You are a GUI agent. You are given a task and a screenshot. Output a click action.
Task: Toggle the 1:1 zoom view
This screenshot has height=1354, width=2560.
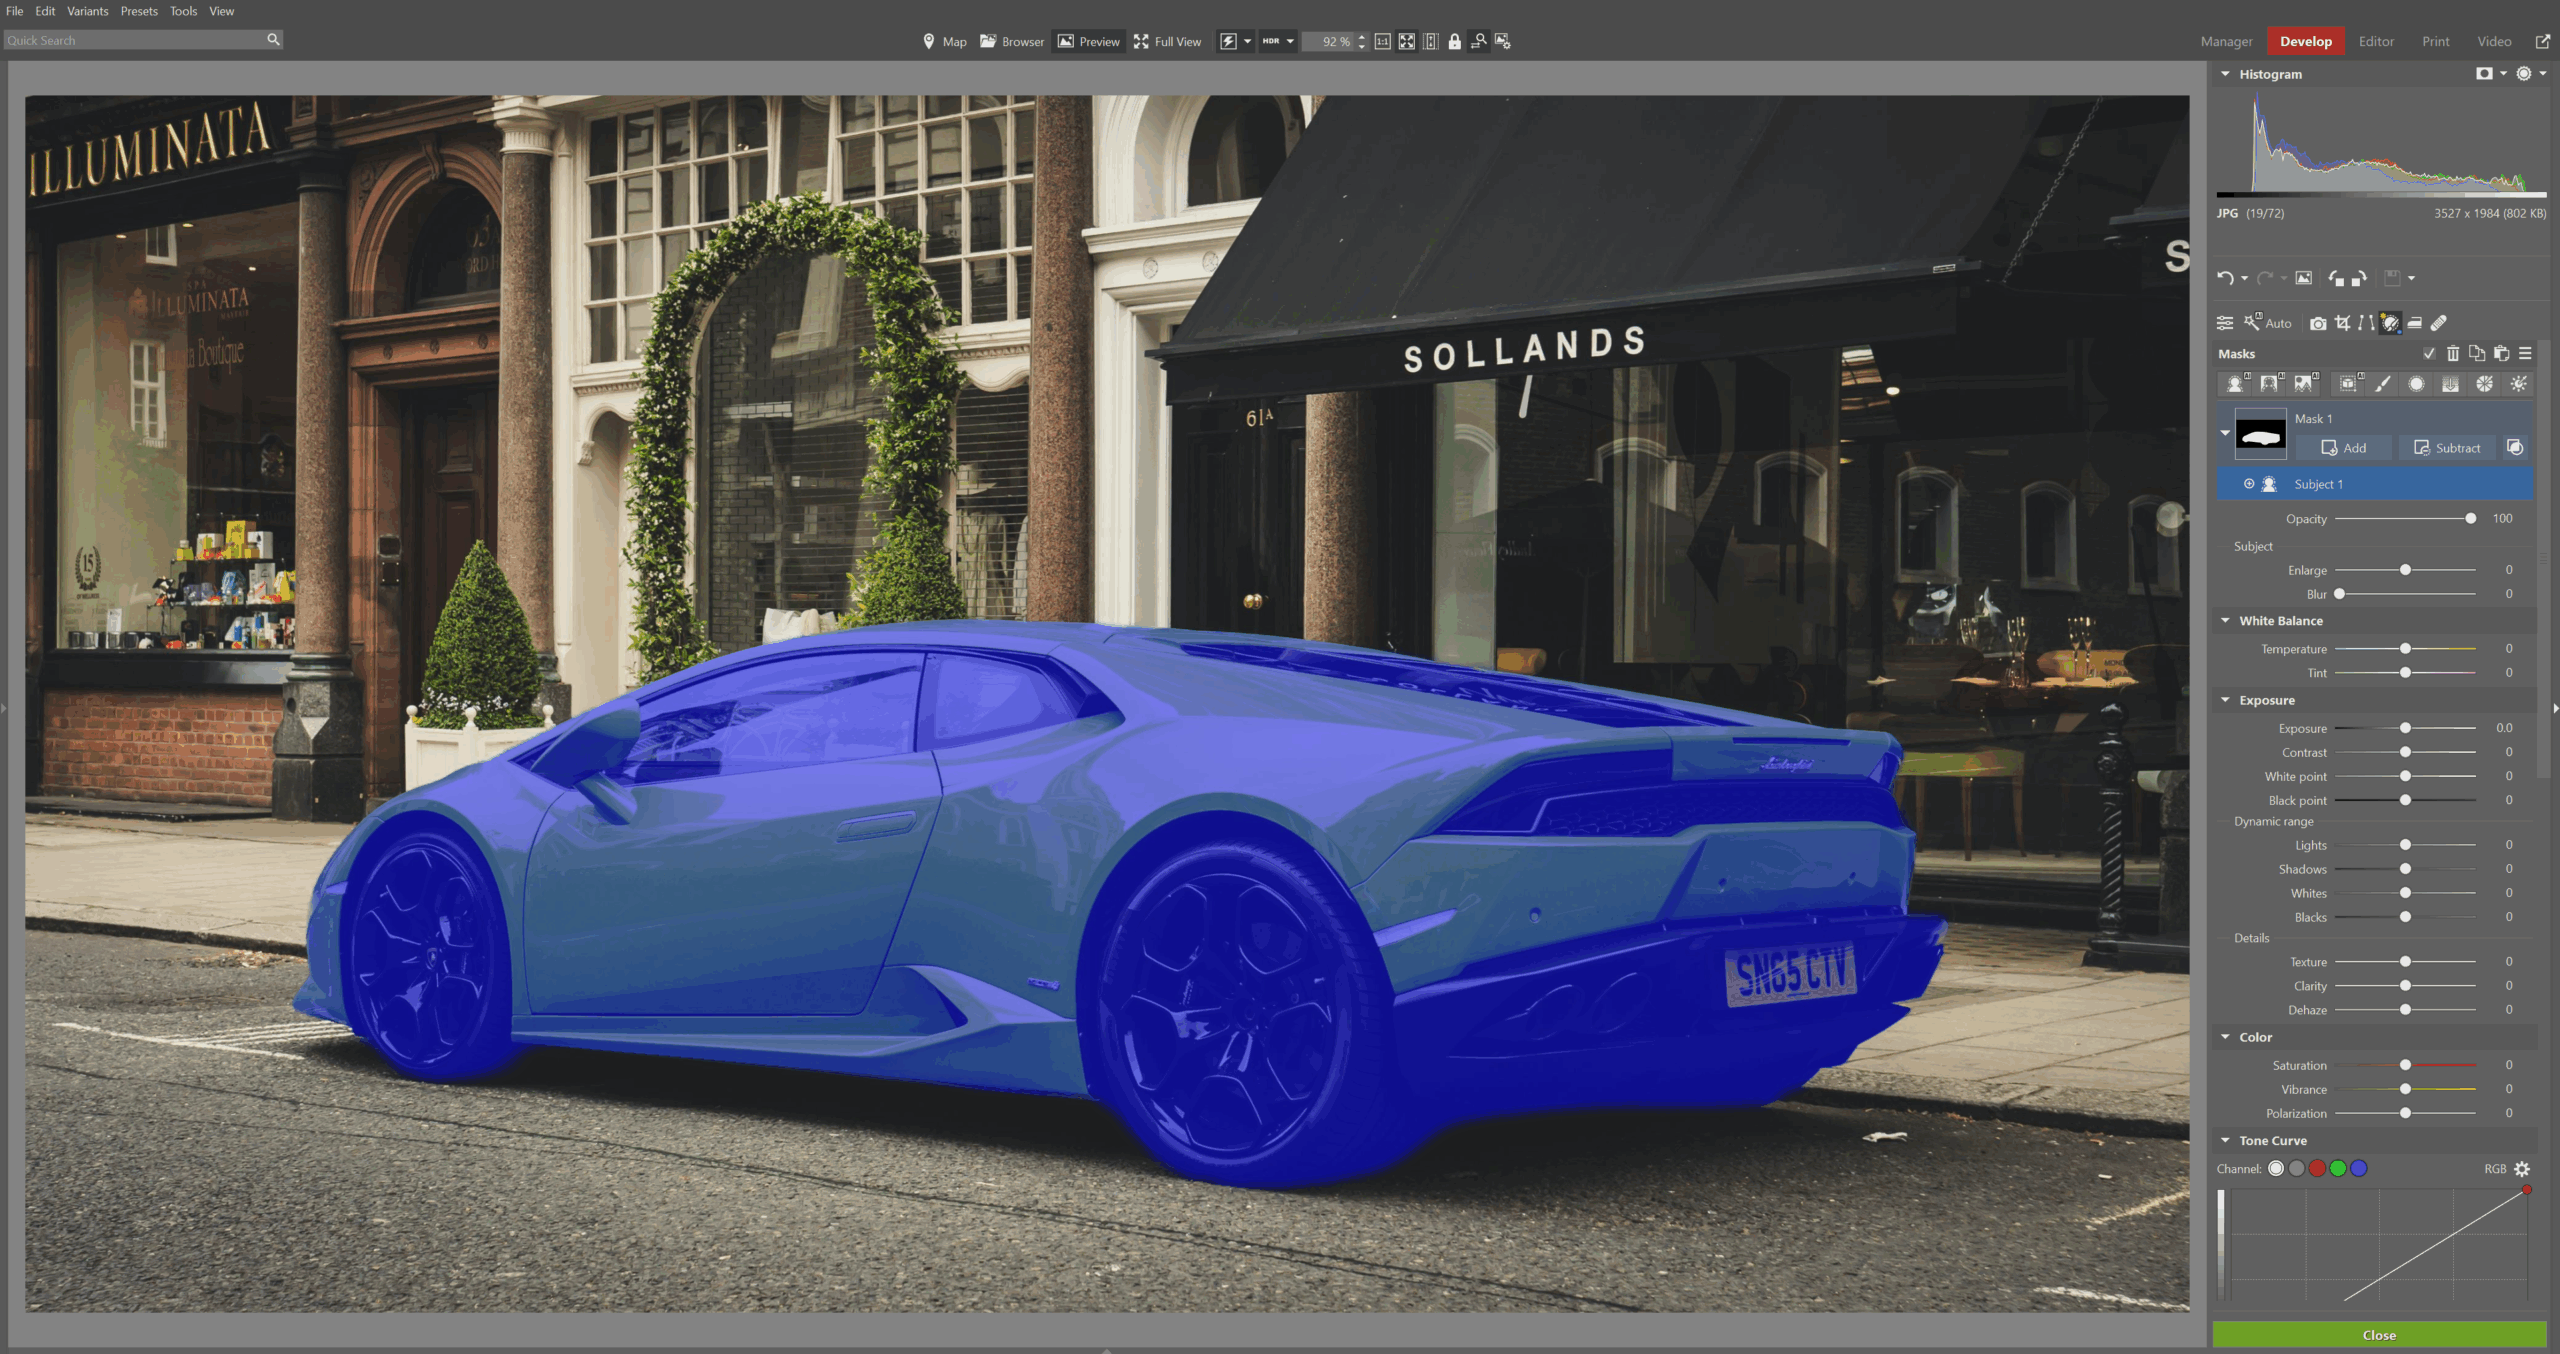(1381, 42)
